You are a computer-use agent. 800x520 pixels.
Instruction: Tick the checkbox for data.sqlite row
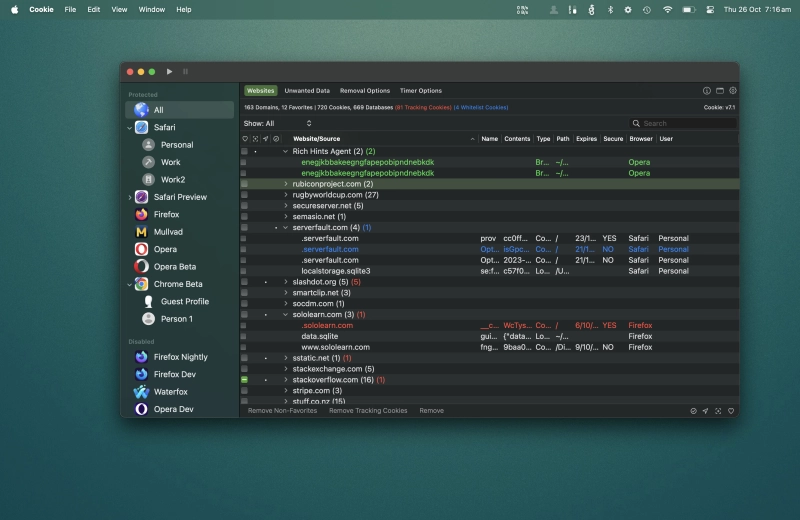point(243,337)
